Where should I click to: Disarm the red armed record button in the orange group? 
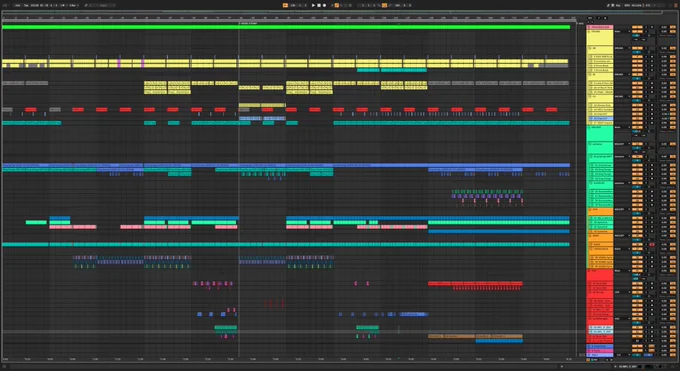click(x=652, y=244)
